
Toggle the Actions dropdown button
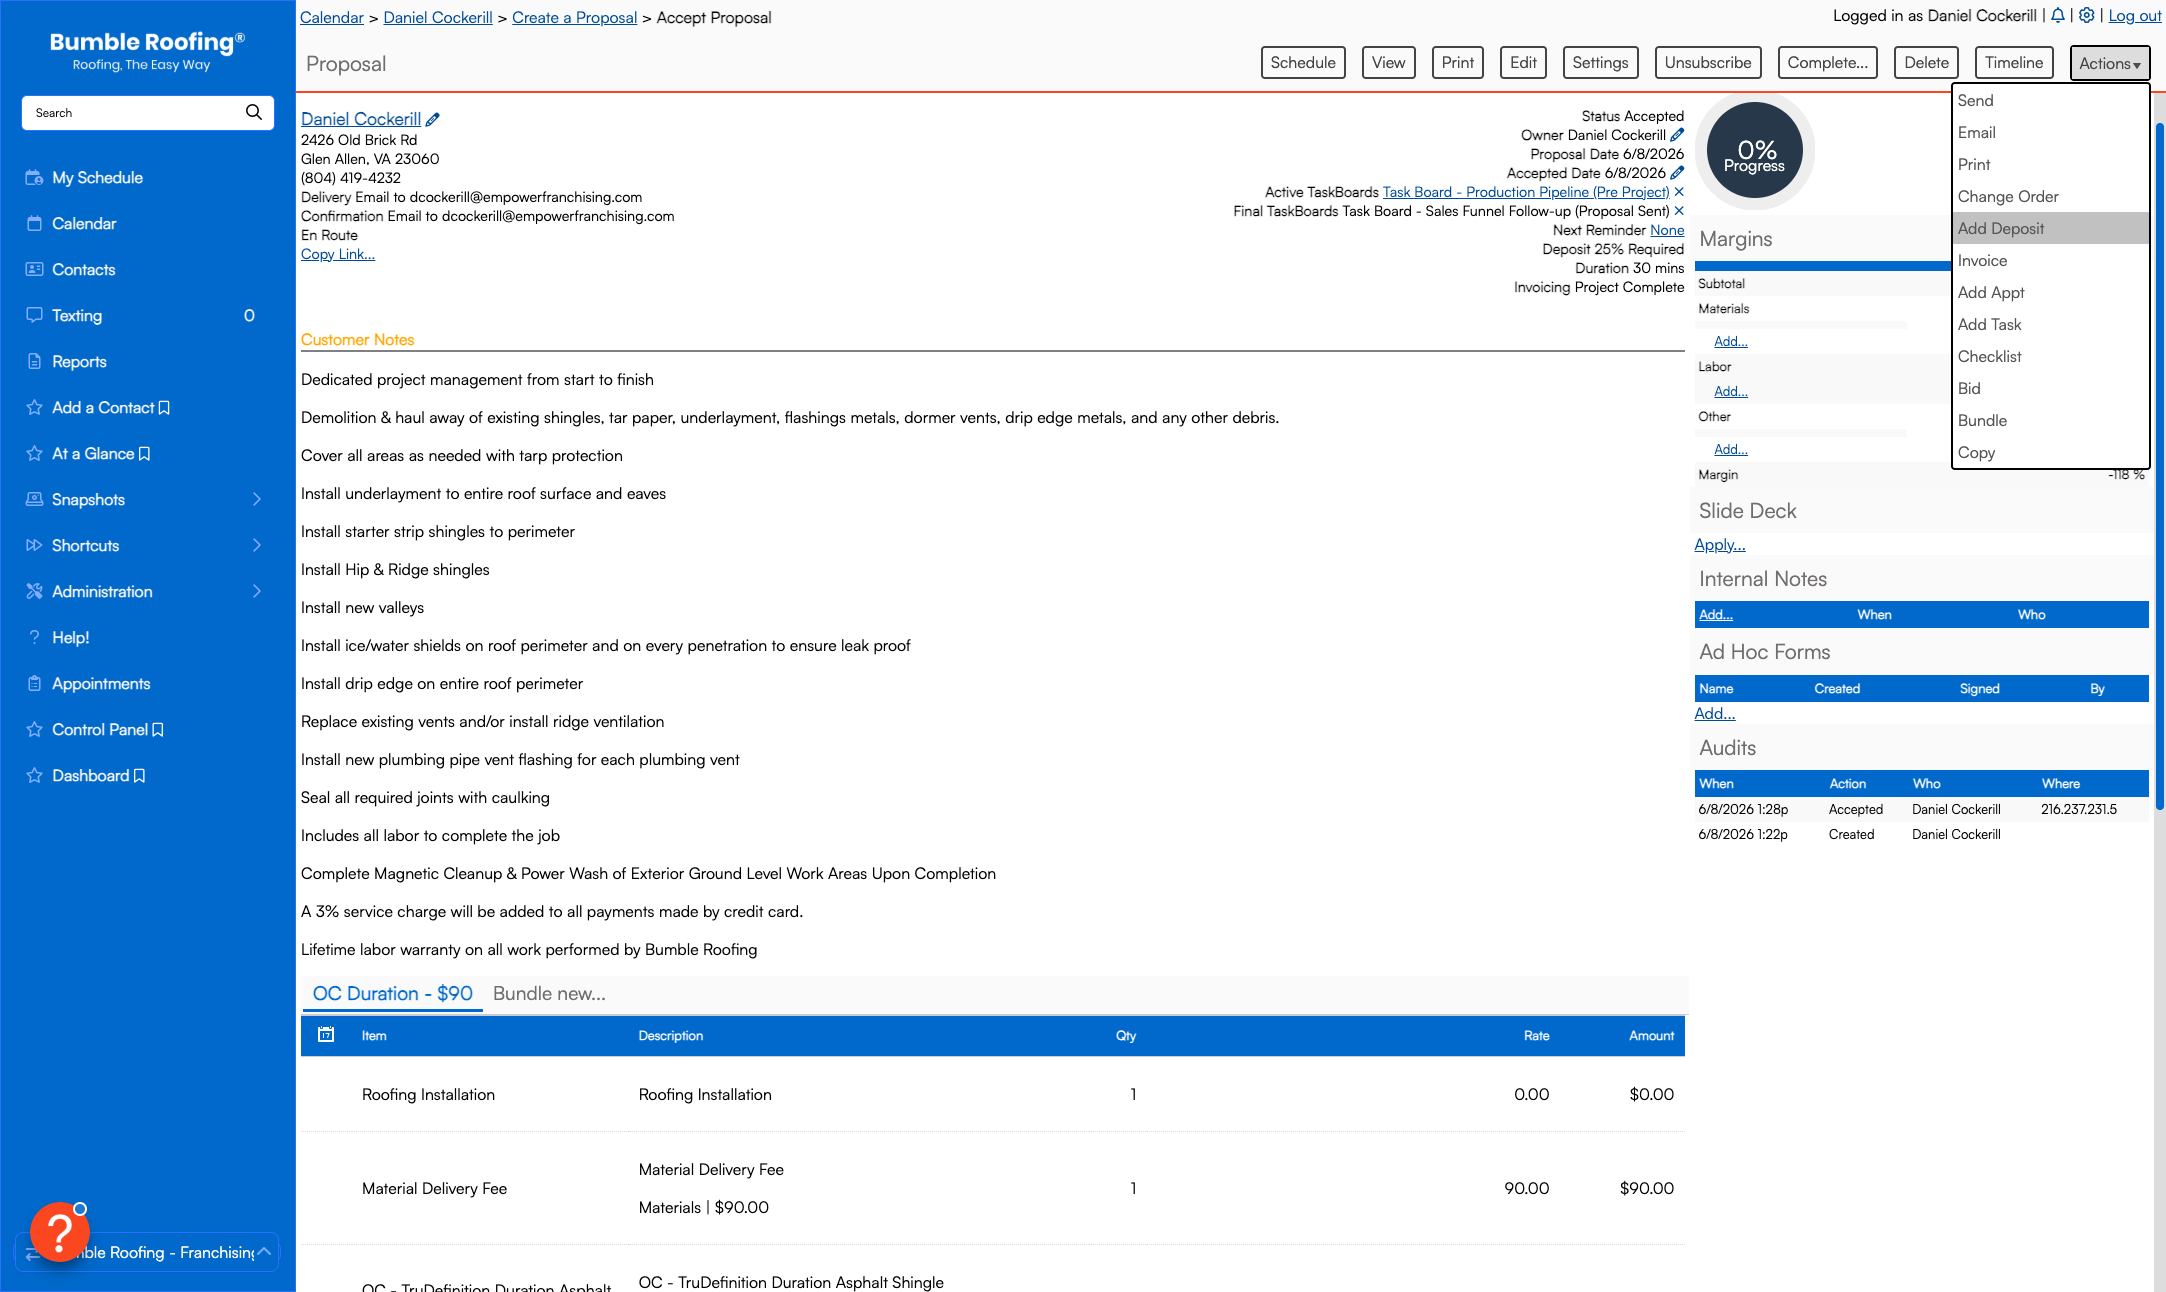pos(2110,63)
